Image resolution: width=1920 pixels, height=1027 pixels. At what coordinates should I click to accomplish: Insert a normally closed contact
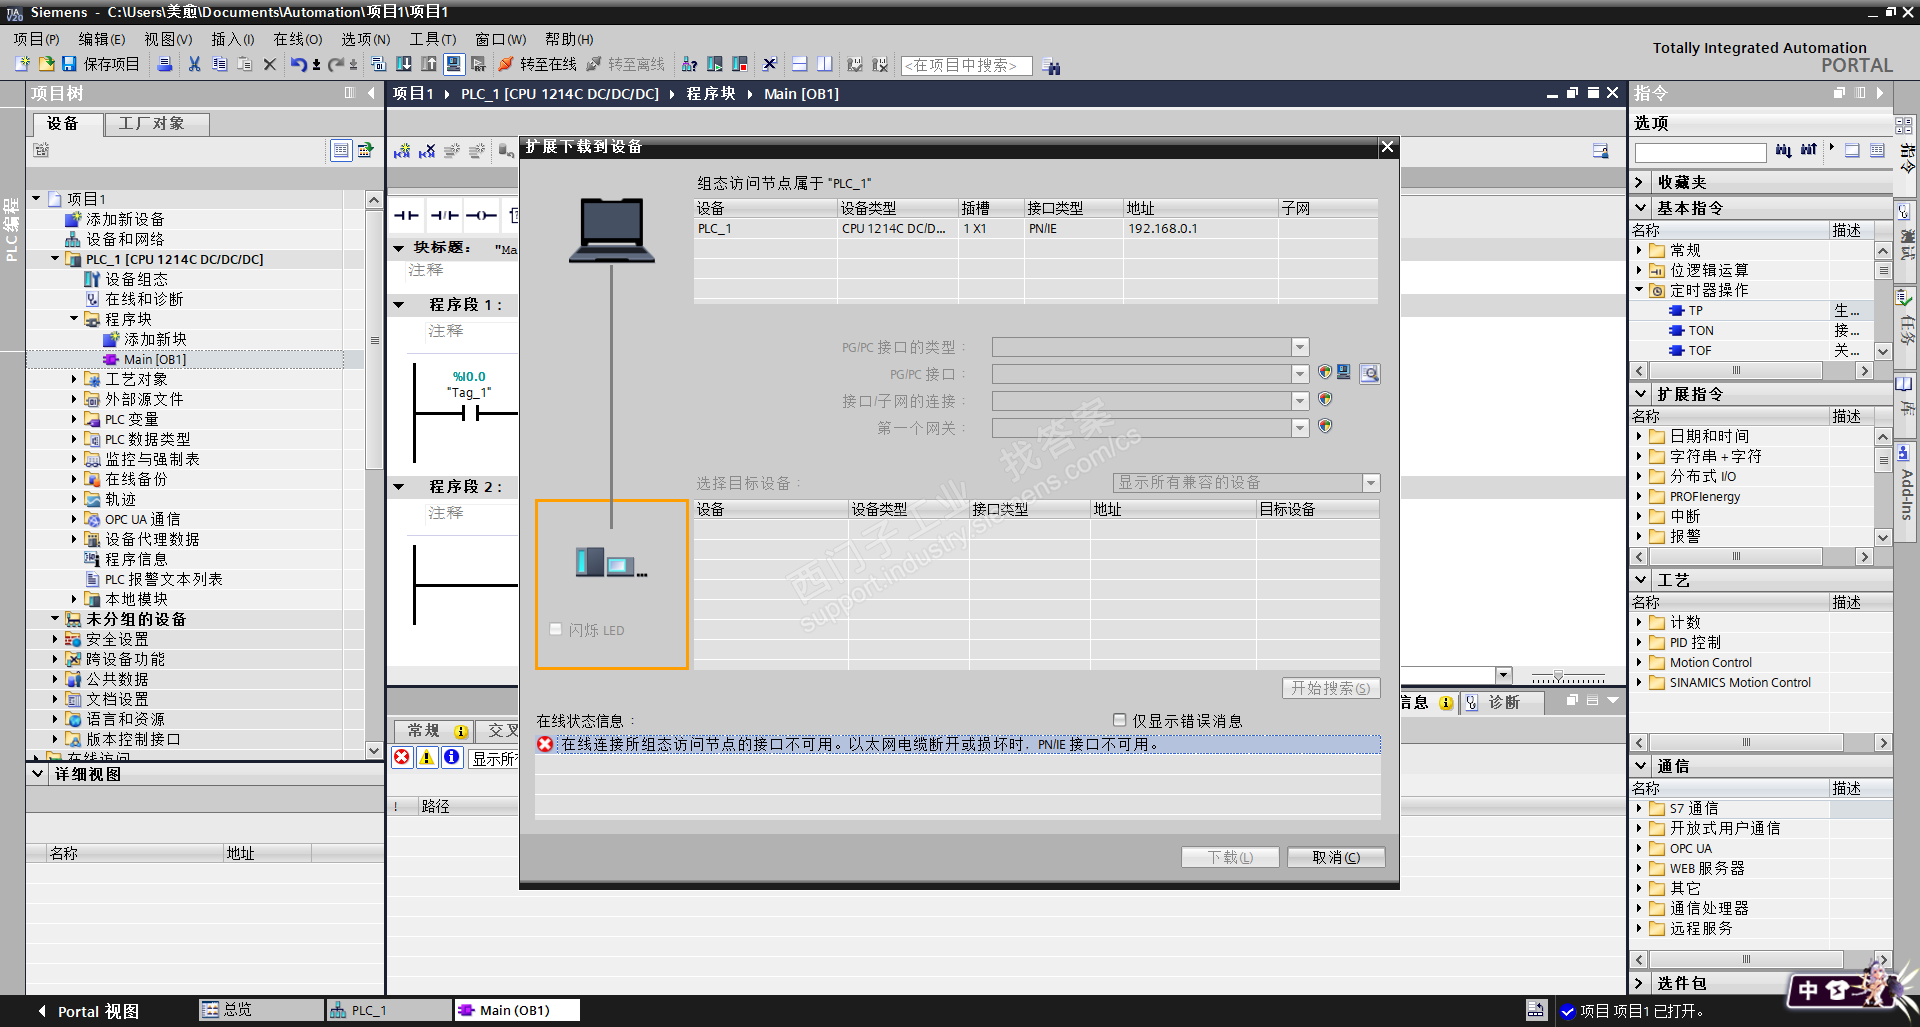click(444, 215)
